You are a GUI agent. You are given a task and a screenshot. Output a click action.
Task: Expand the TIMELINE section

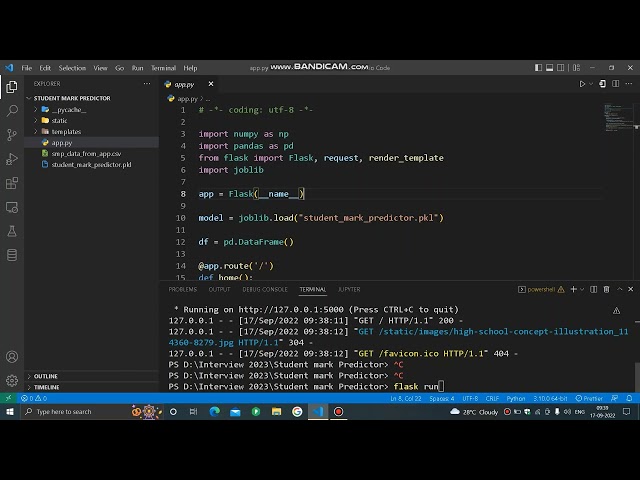click(91, 387)
